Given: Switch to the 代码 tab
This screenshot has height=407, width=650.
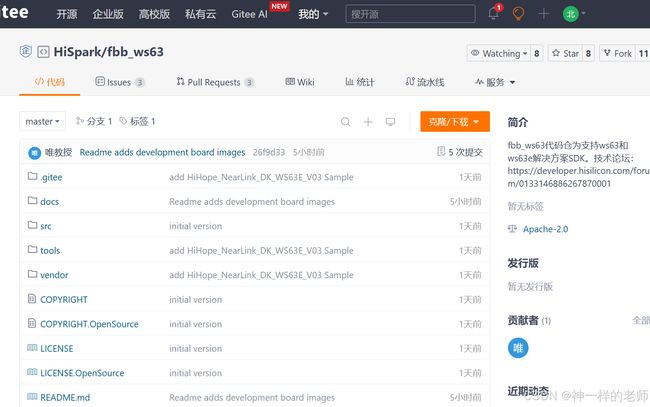Looking at the screenshot, I should pos(49,82).
